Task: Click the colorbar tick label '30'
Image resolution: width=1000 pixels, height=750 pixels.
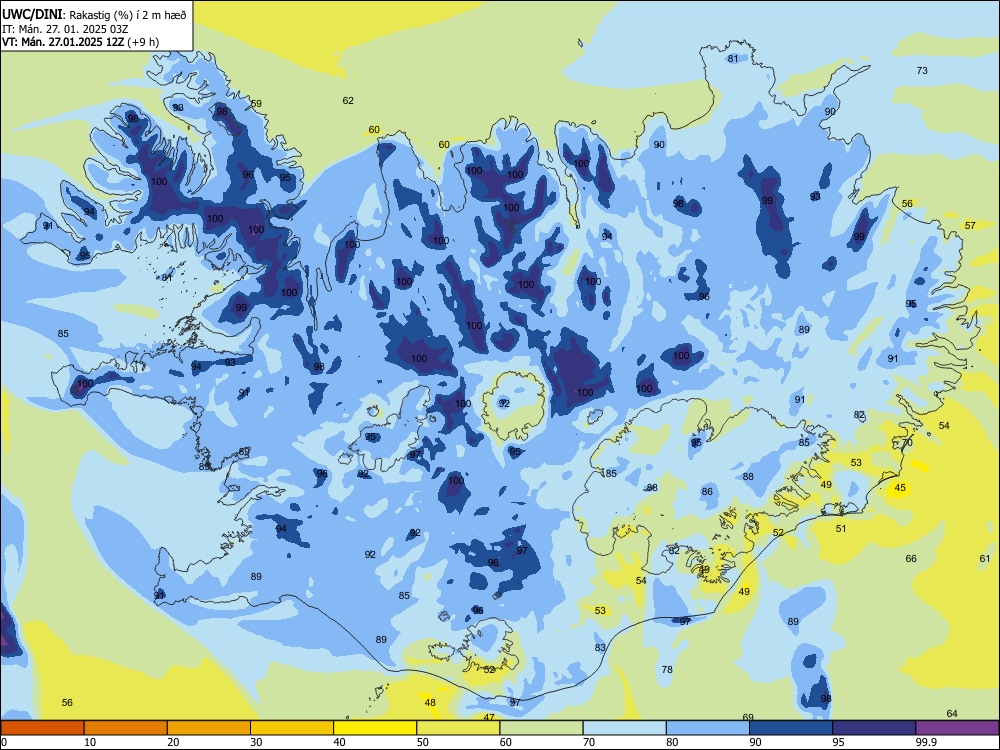Action: [x=256, y=742]
